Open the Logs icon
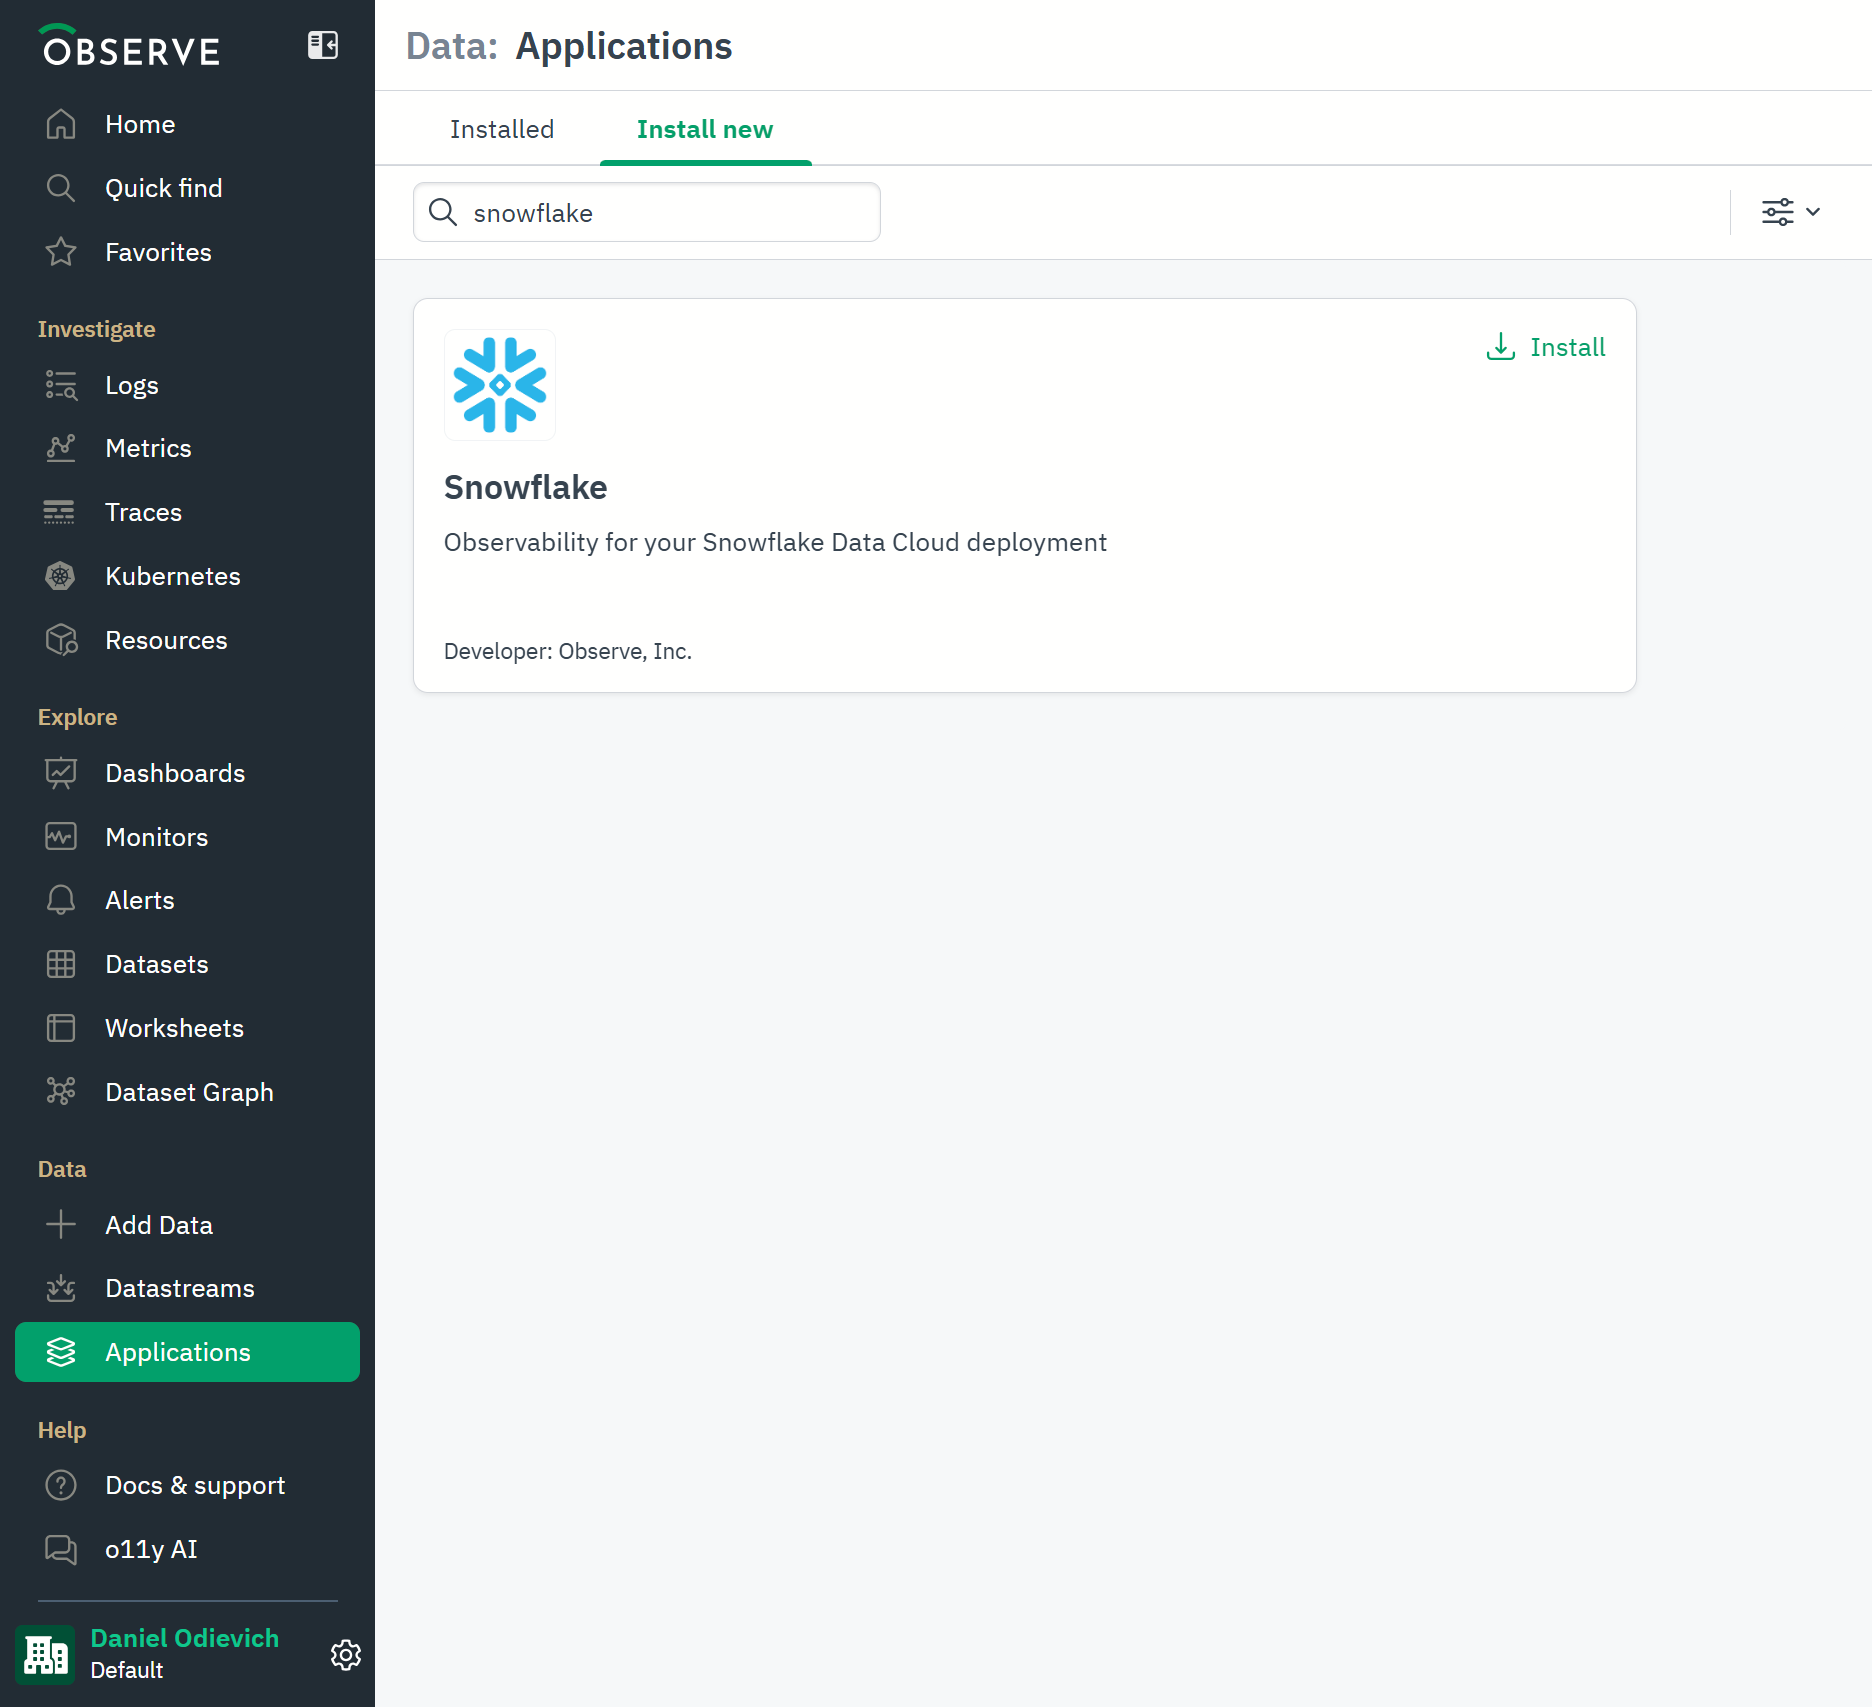 61,385
